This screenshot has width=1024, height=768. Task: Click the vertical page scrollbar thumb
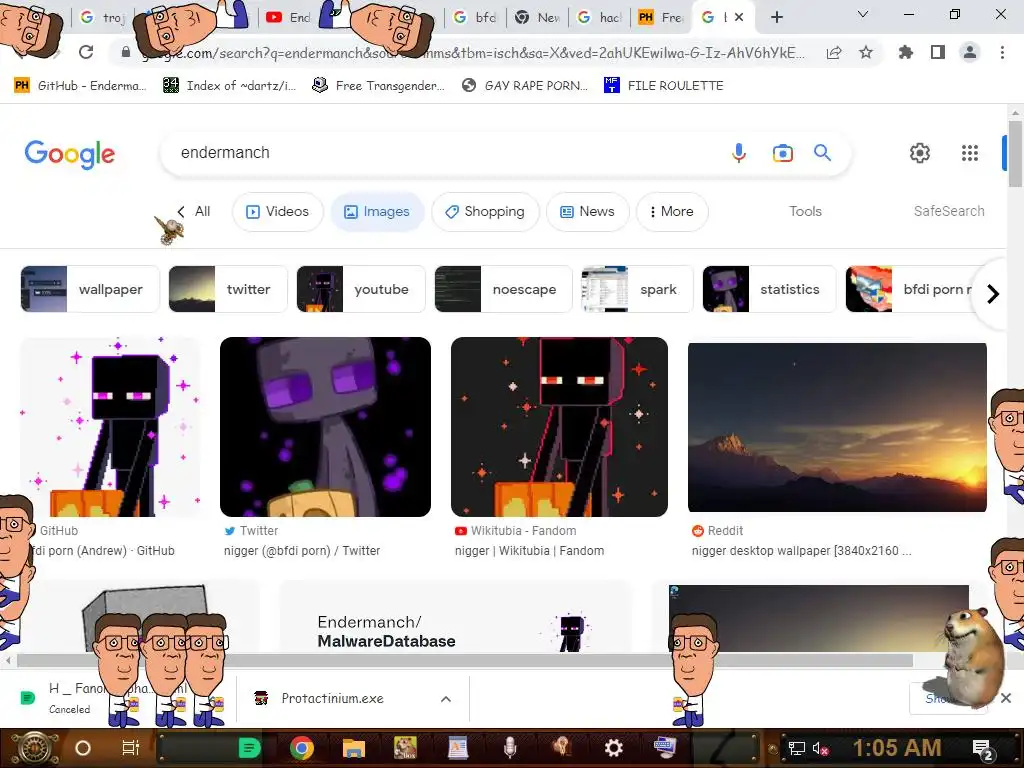click(x=1016, y=153)
